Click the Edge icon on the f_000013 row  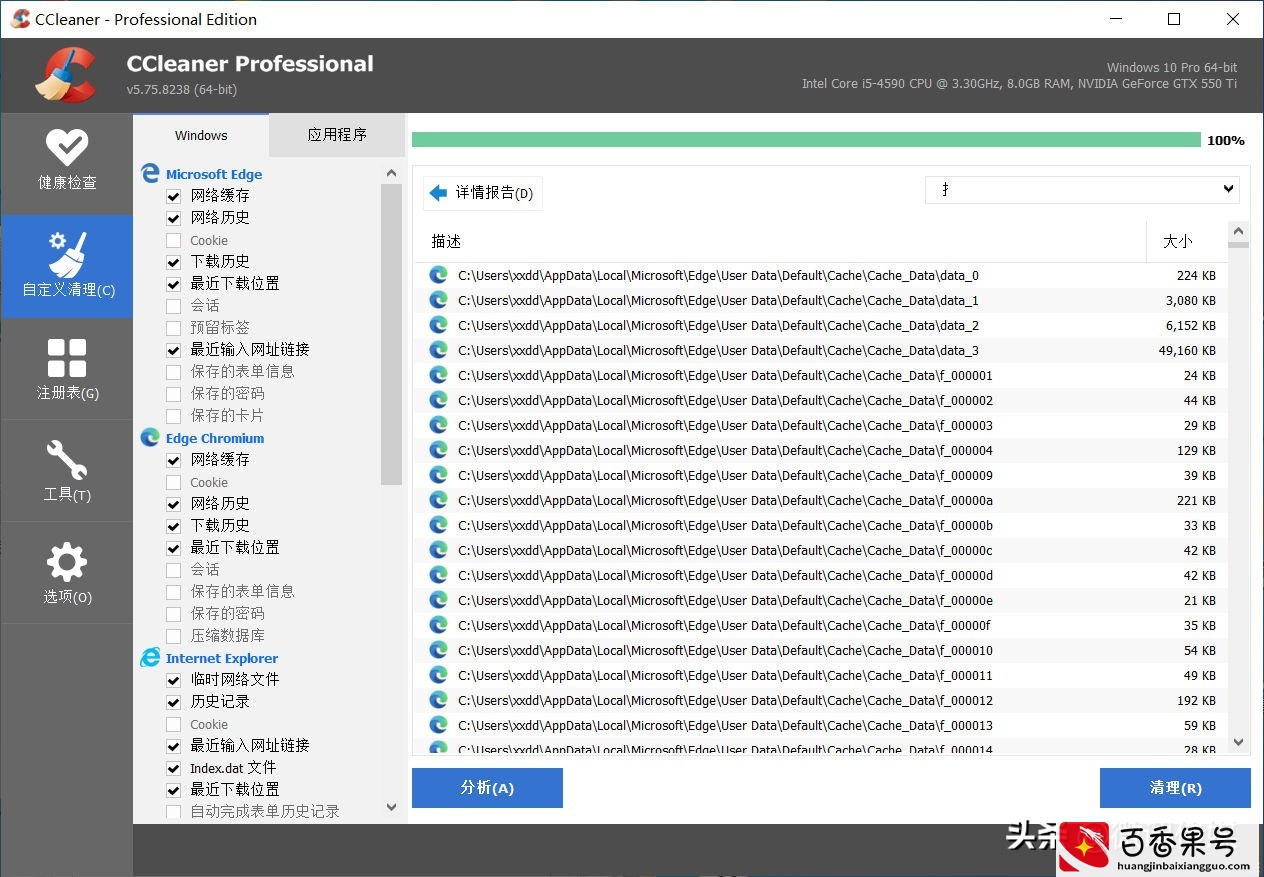[438, 725]
